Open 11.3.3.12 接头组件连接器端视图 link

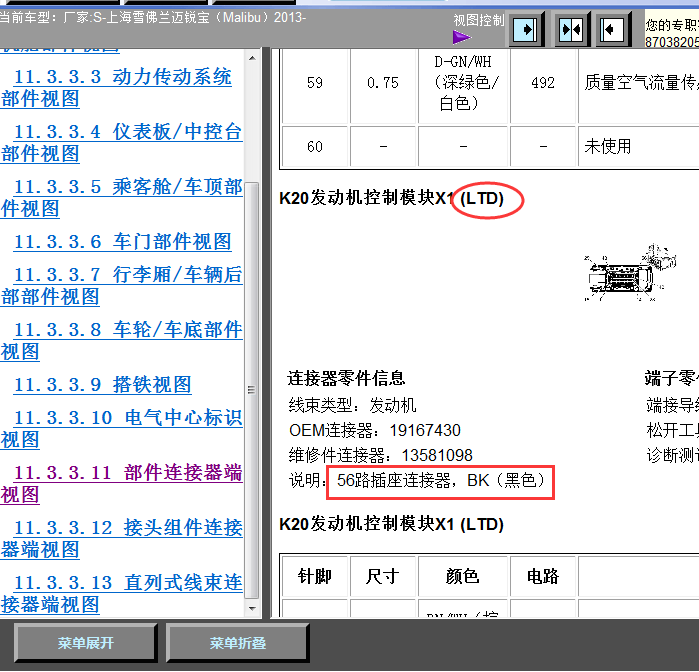point(122,539)
